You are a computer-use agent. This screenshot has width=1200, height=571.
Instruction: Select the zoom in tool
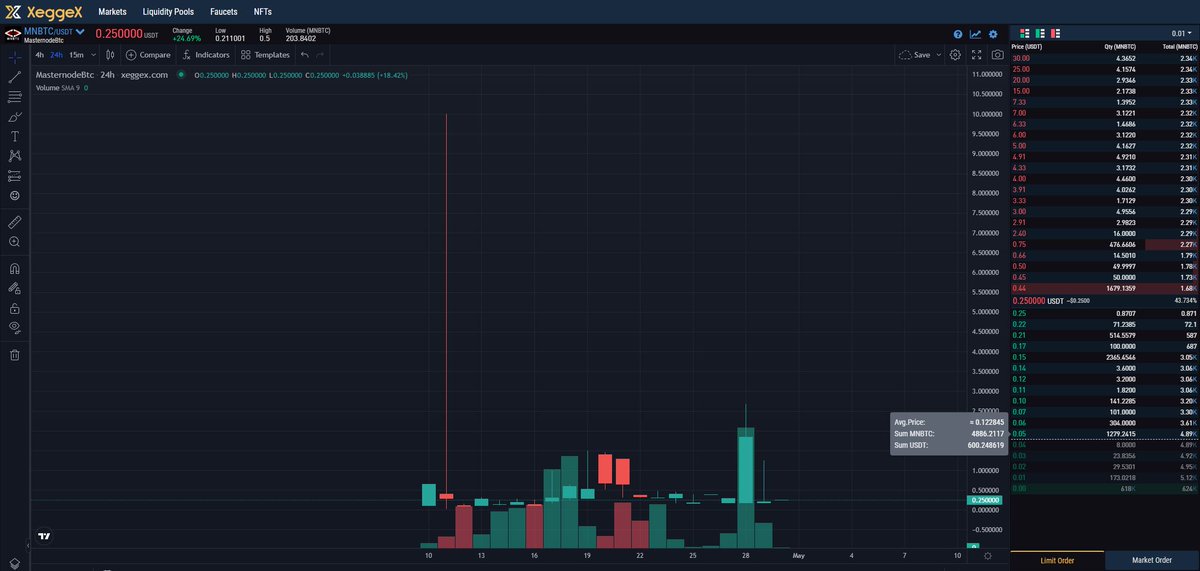[x=14, y=241]
